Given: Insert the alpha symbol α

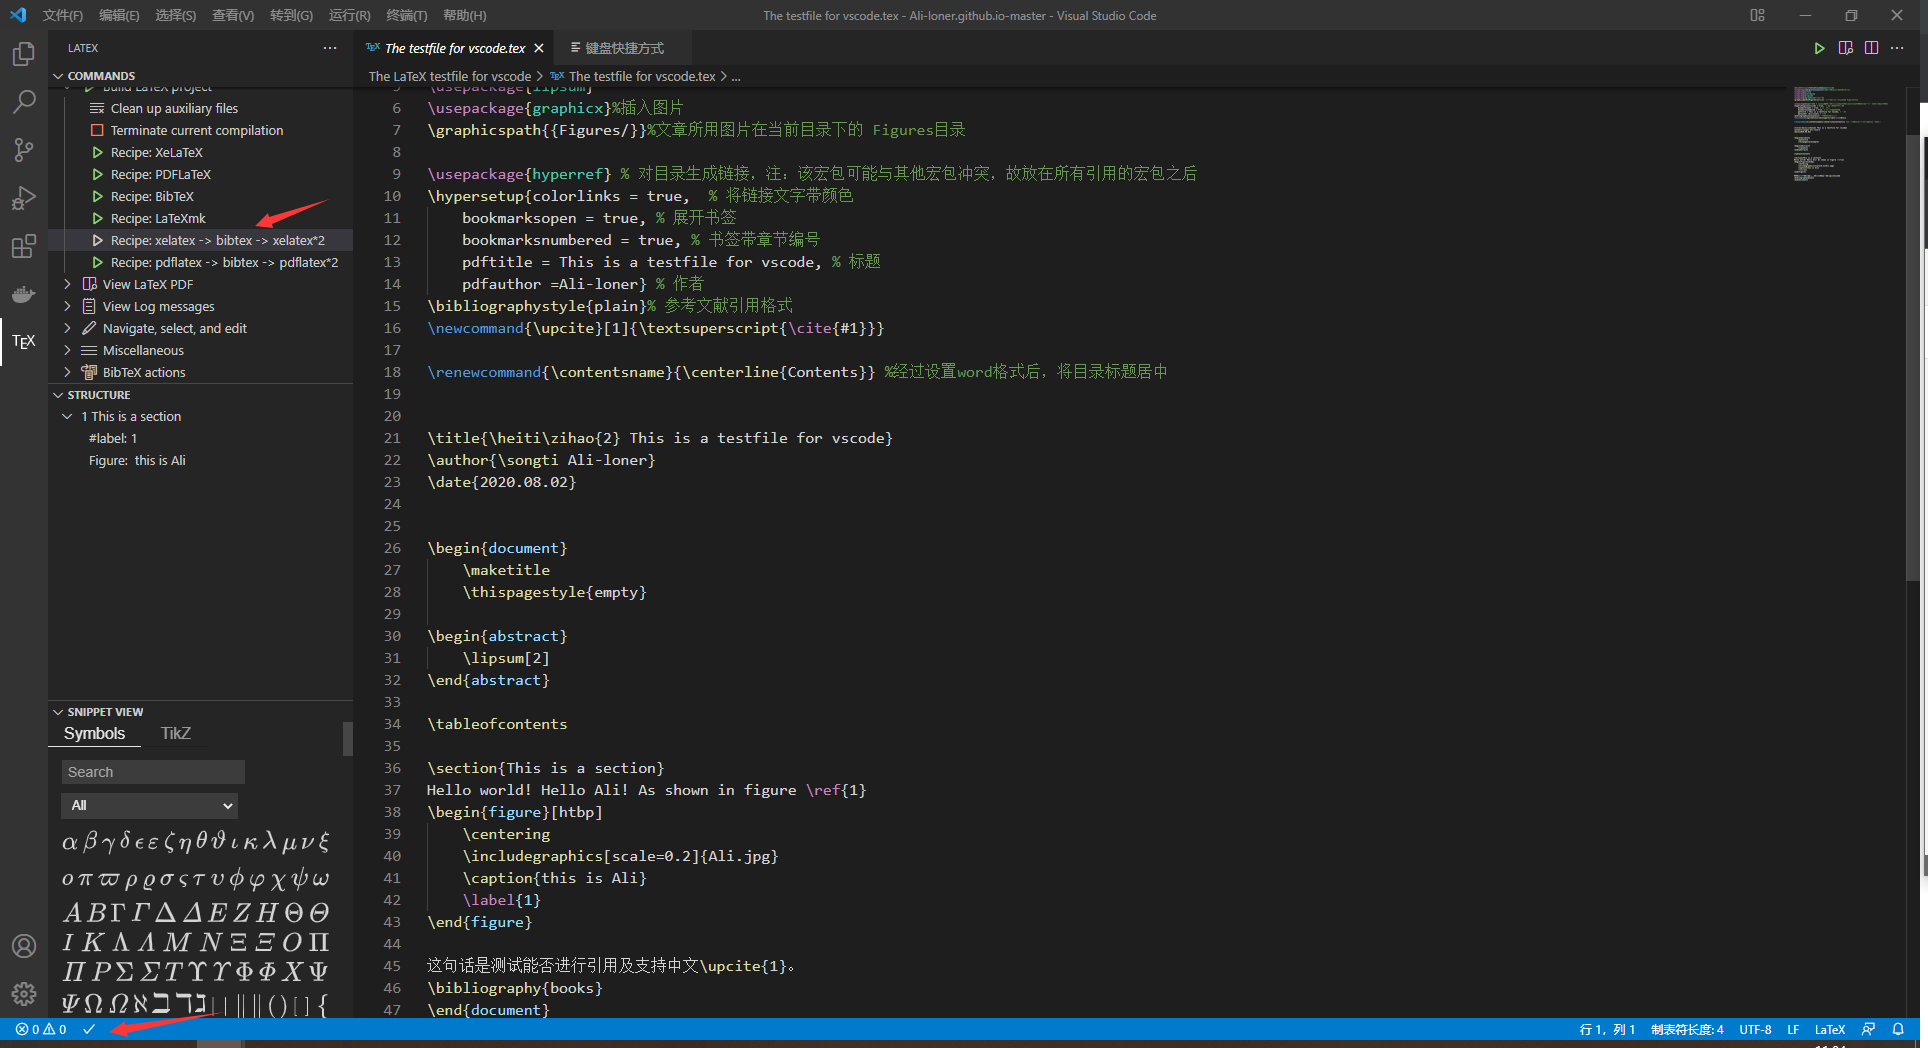Looking at the screenshot, I should (x=69, y=843).
